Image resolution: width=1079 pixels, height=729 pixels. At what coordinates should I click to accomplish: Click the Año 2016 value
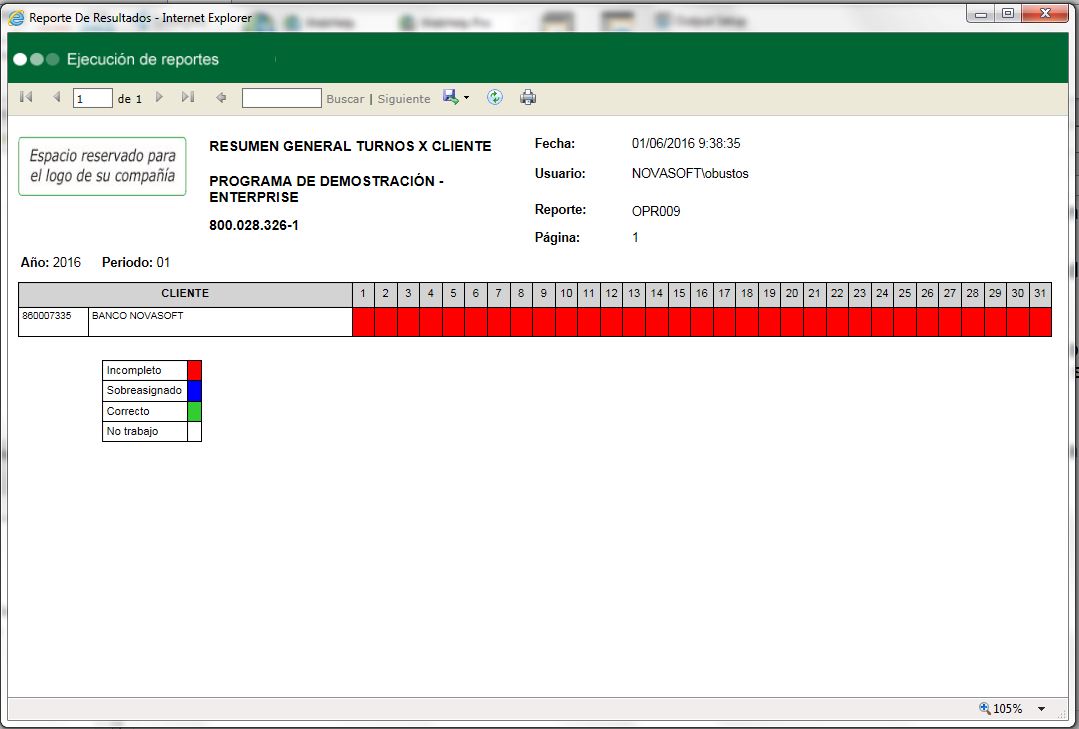pyautogui.click(x=67, y=262)
